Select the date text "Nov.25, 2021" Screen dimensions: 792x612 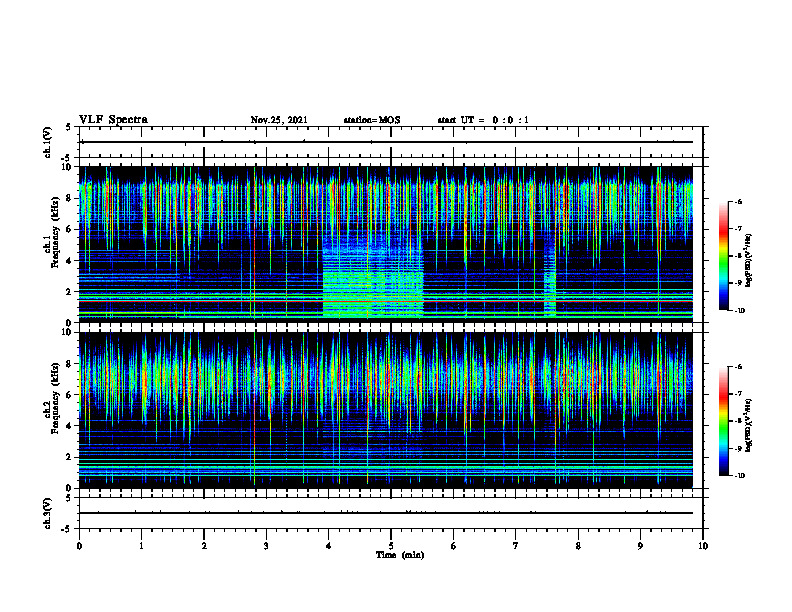[279, 120]
